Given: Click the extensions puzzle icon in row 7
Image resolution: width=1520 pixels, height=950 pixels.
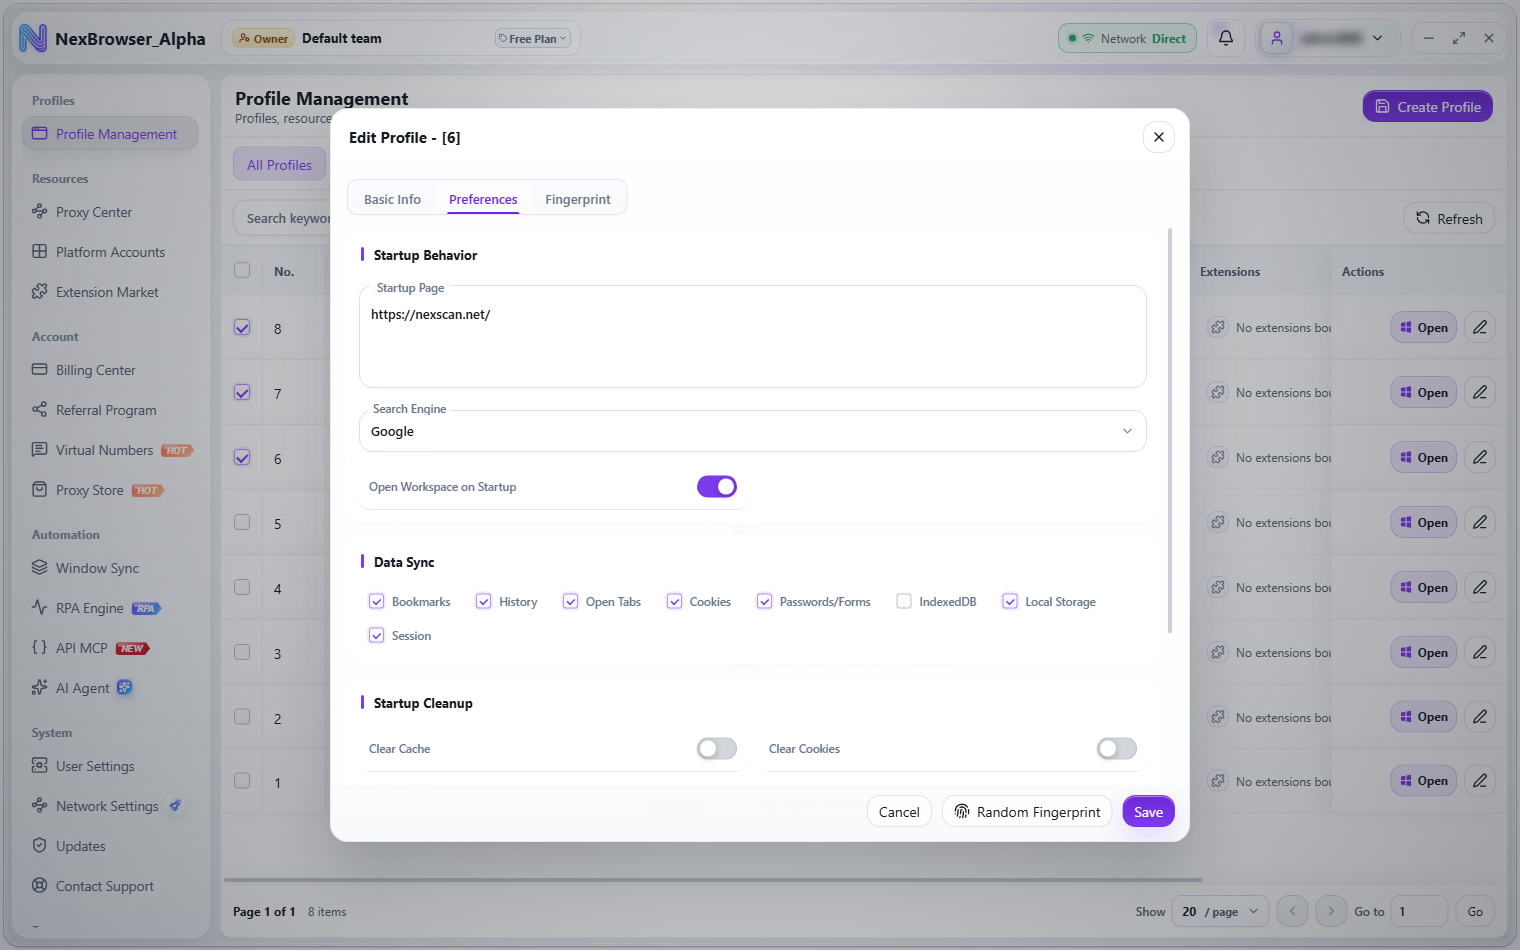Looking at the screenshot, I should pos(1218,392).
